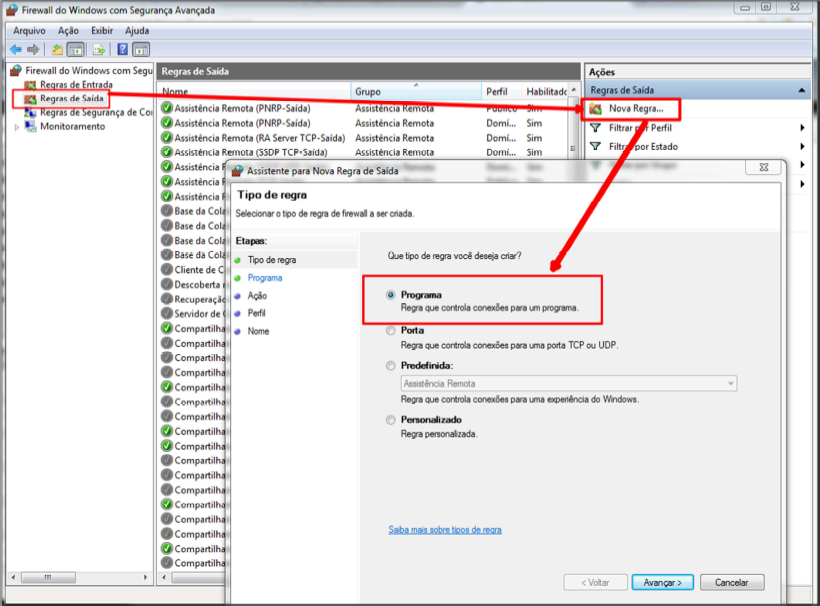Click the rules list scroll-up arrow

click(x=574, y=90)
